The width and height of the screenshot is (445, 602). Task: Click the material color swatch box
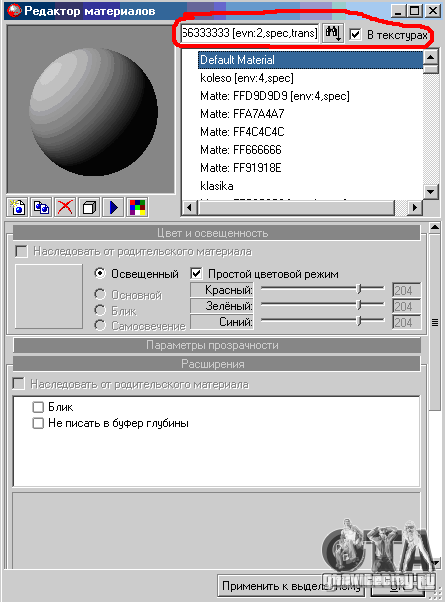coord(49,296)
